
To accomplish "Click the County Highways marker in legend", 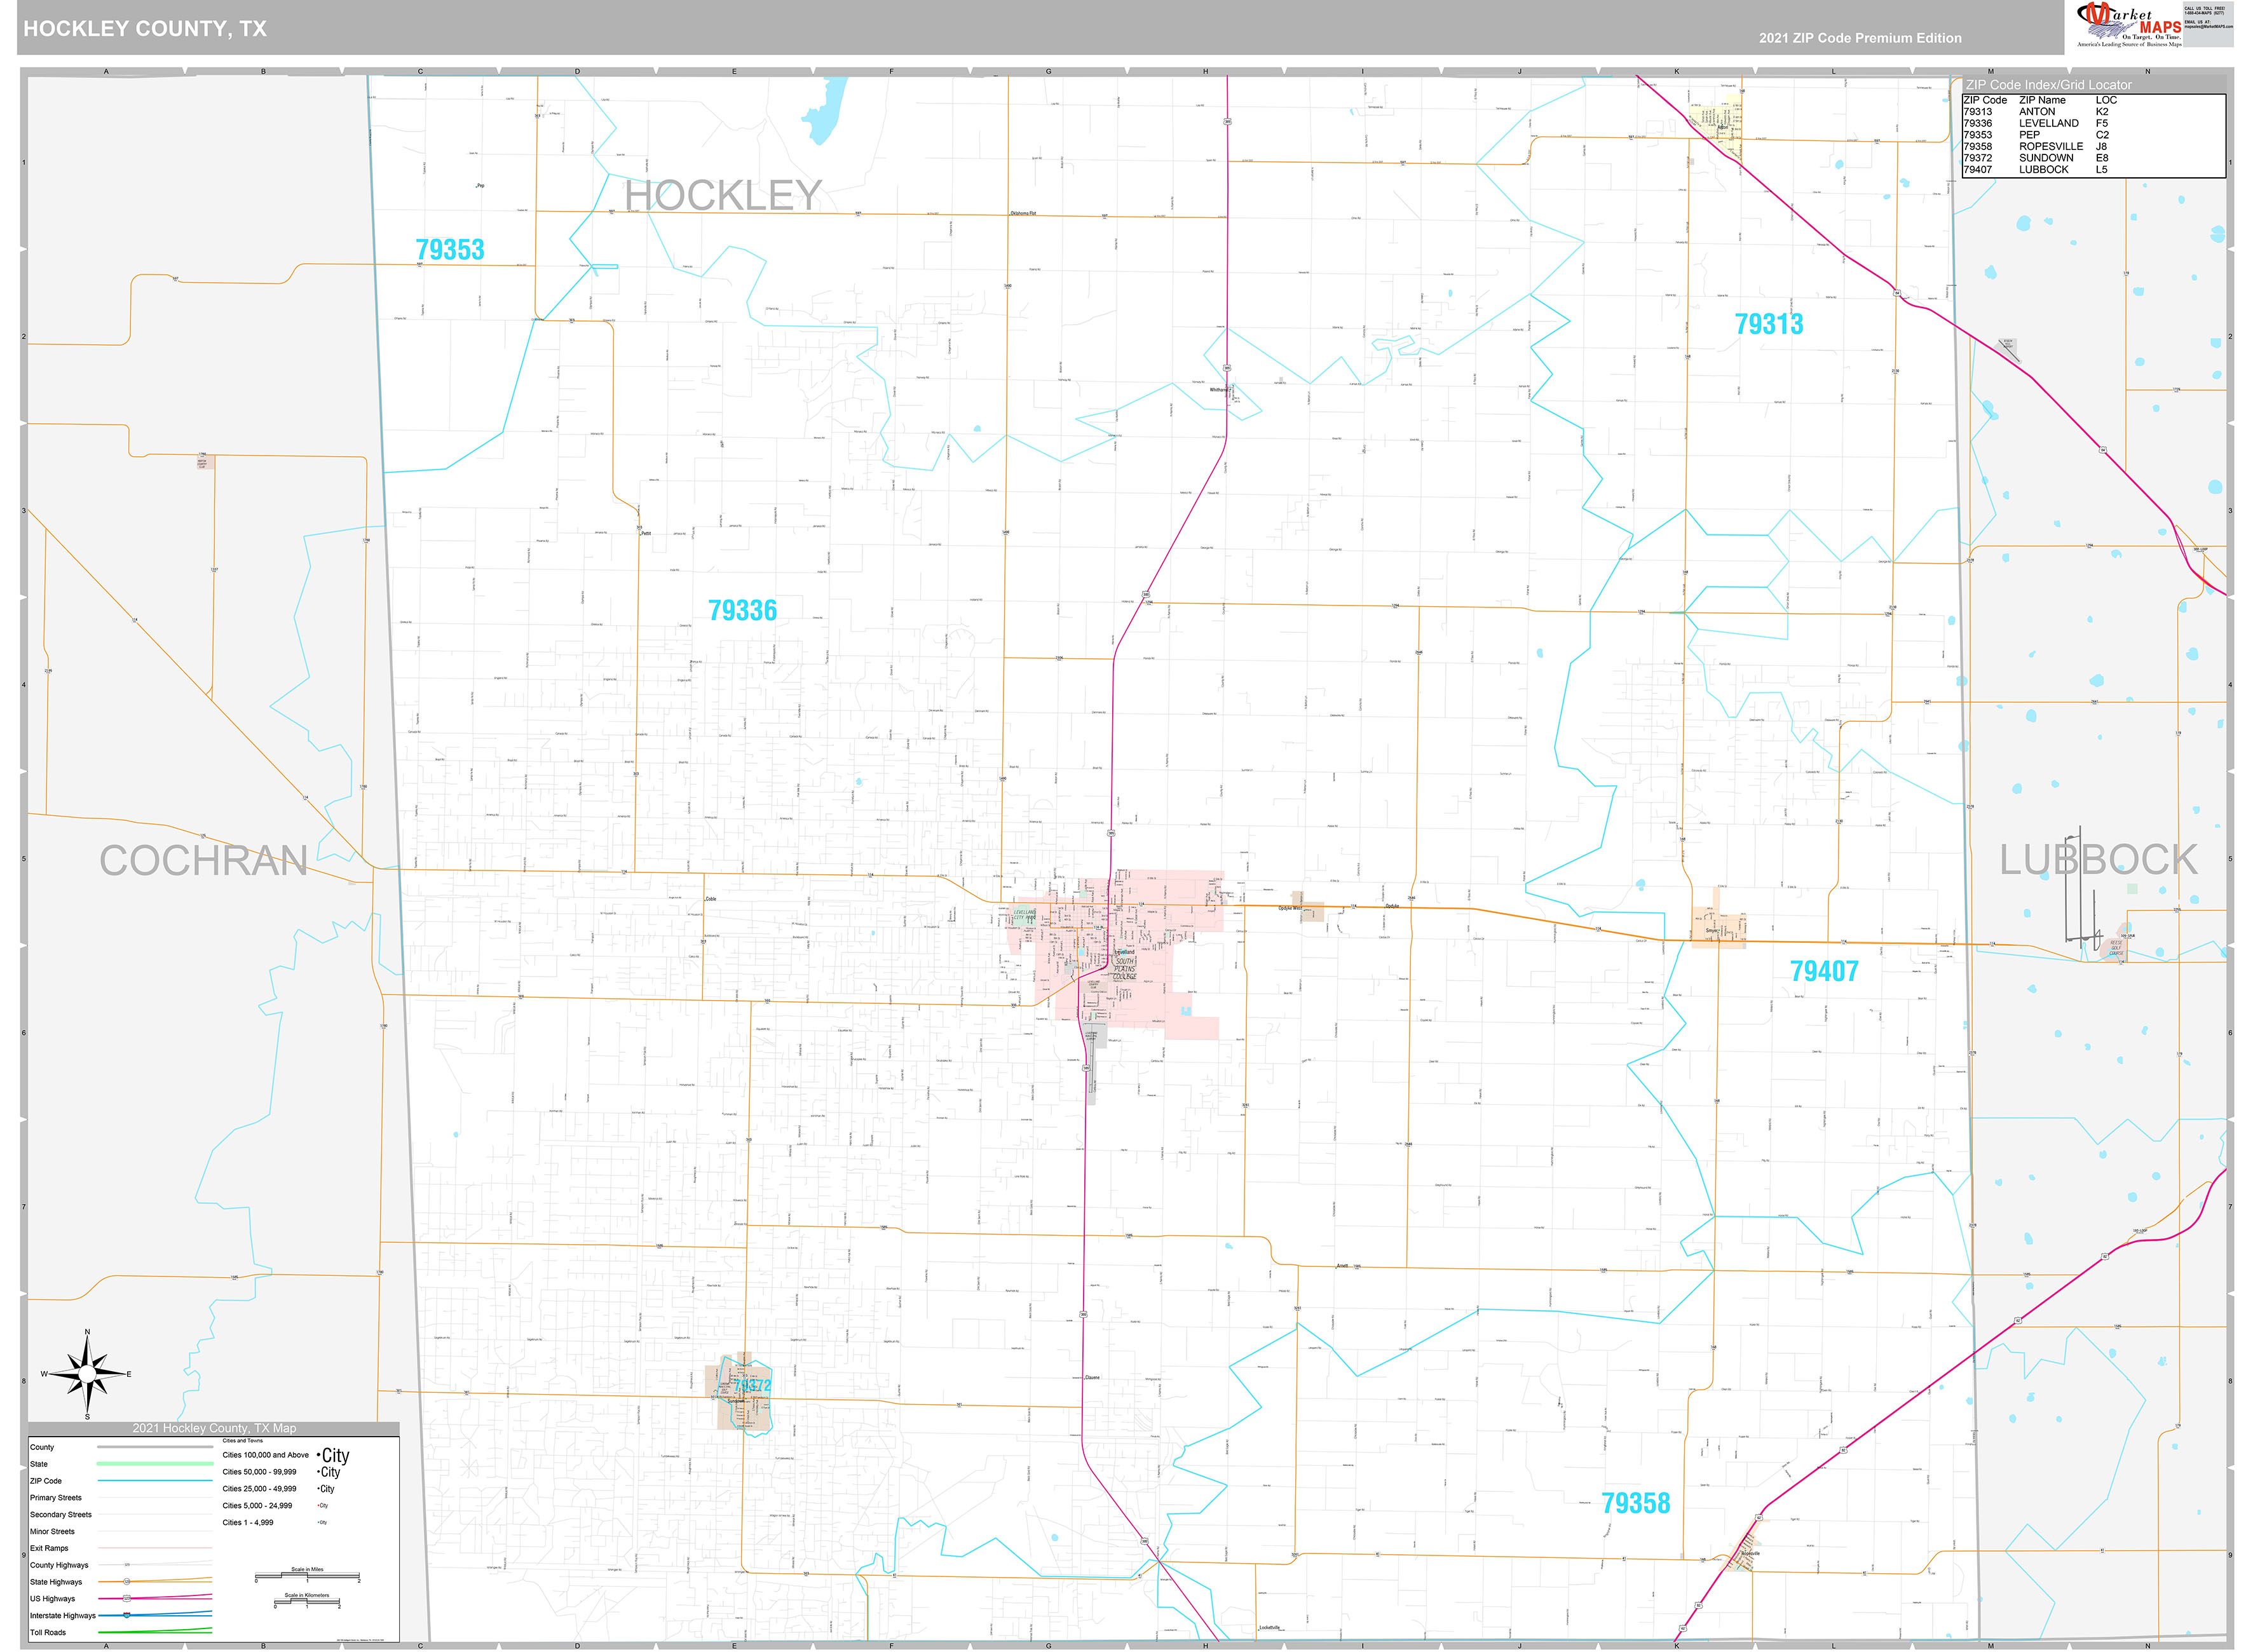I will coord(127,1565).
